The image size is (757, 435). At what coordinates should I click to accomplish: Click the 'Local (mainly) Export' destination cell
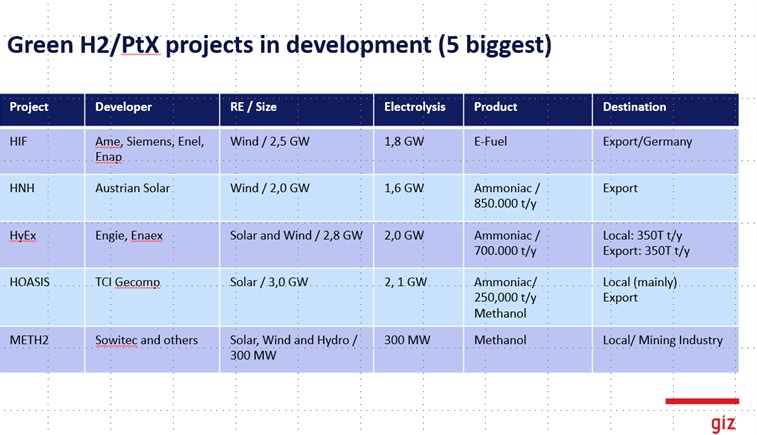point(666,297)
